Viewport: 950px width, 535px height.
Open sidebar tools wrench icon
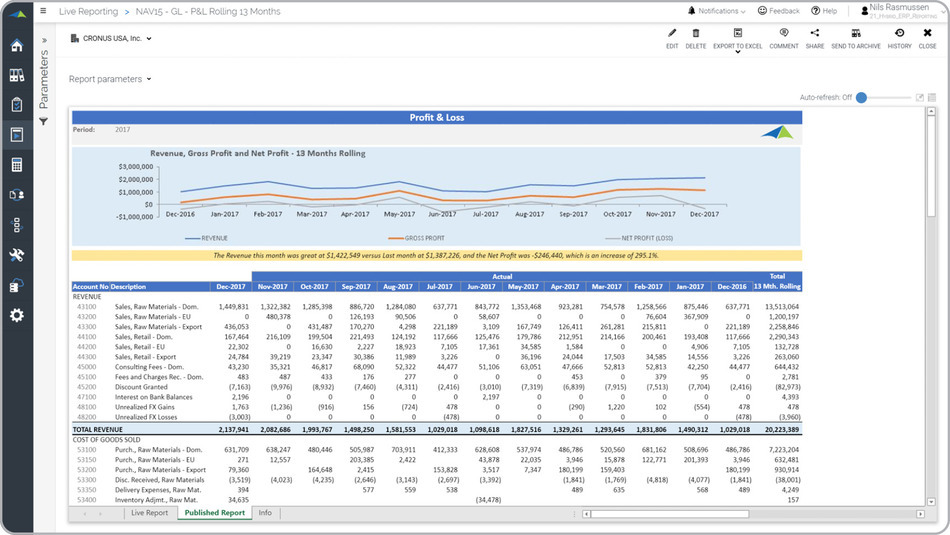pos(17,255)
